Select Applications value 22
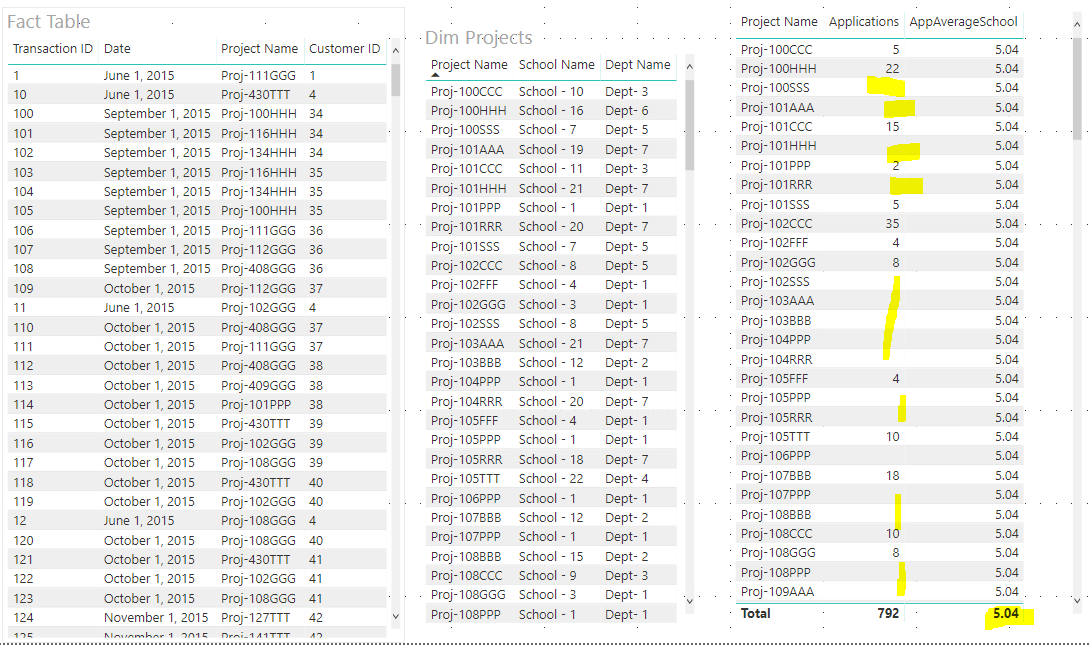 (892, 69)
